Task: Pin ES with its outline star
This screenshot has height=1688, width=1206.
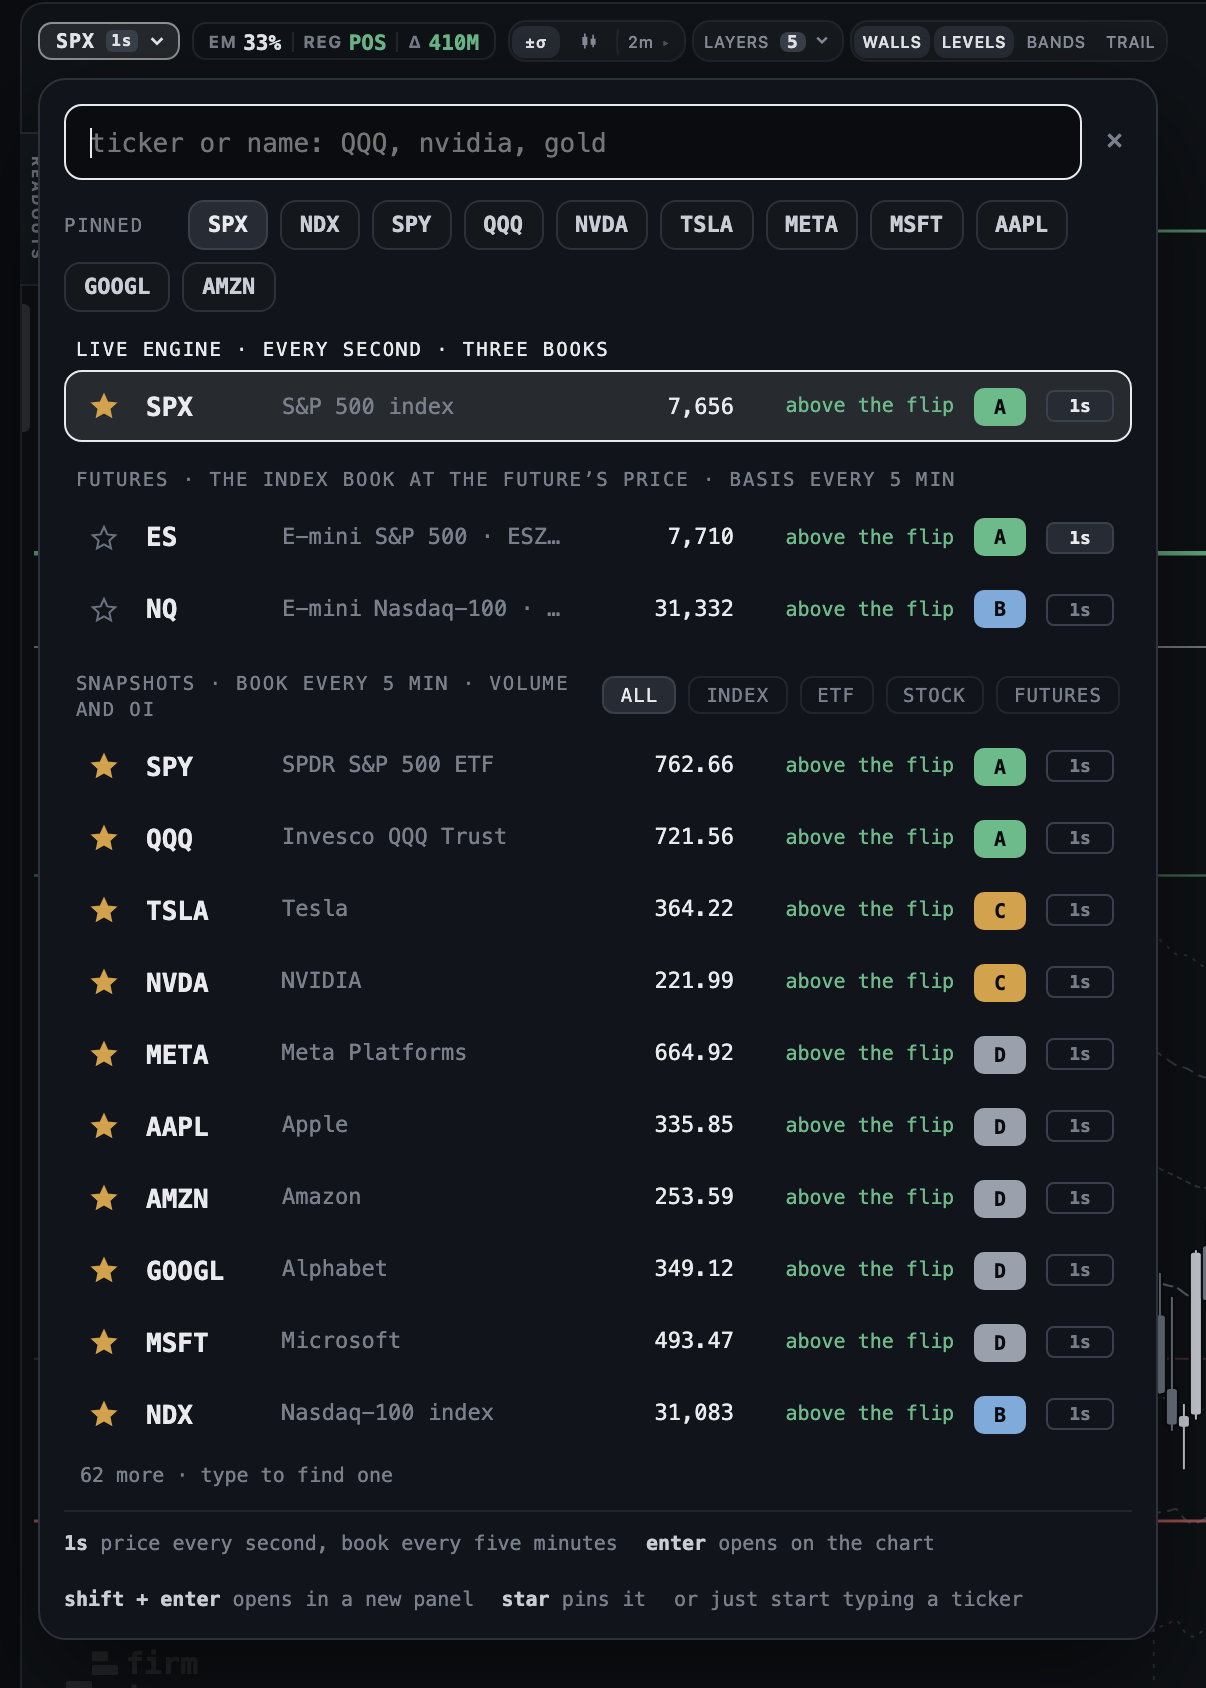Action: 104,538
